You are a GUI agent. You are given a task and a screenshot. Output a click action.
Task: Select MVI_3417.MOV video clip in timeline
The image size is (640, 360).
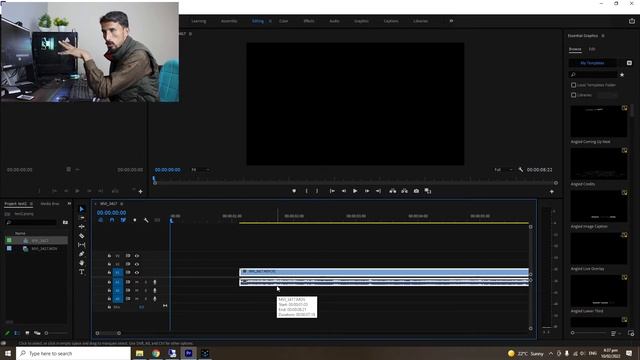pyautogui.click(x=384, y=272)
